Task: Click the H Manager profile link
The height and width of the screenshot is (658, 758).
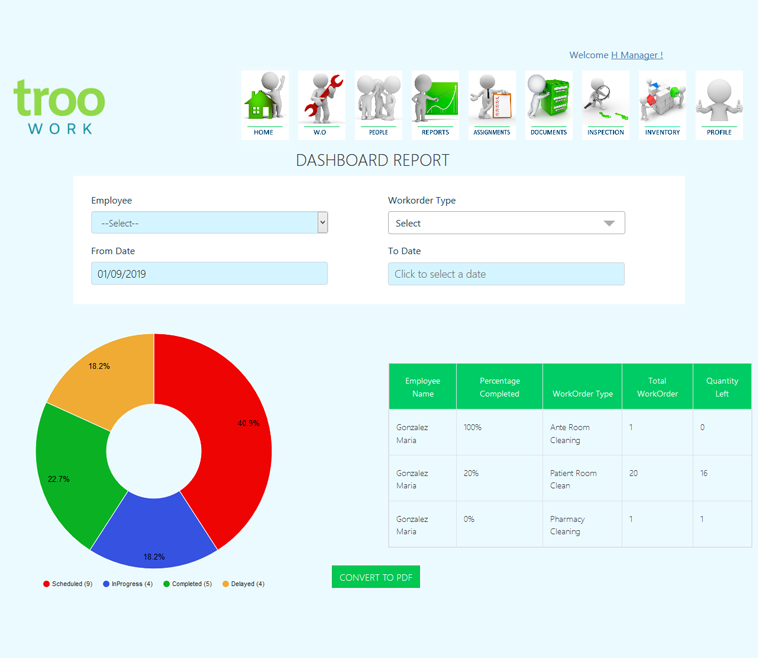Action: tap(636, 55)
